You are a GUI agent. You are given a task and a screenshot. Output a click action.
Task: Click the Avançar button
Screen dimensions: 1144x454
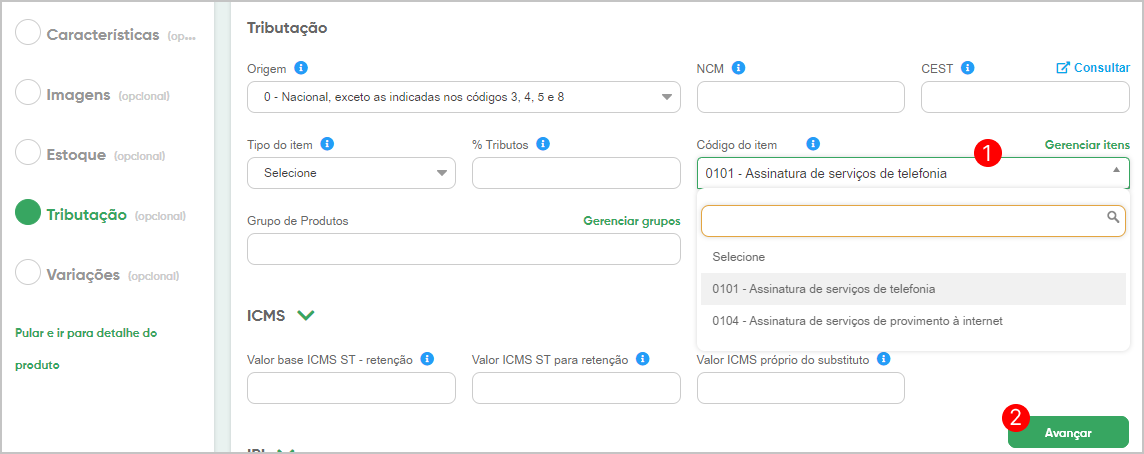tap(1068, 432)
